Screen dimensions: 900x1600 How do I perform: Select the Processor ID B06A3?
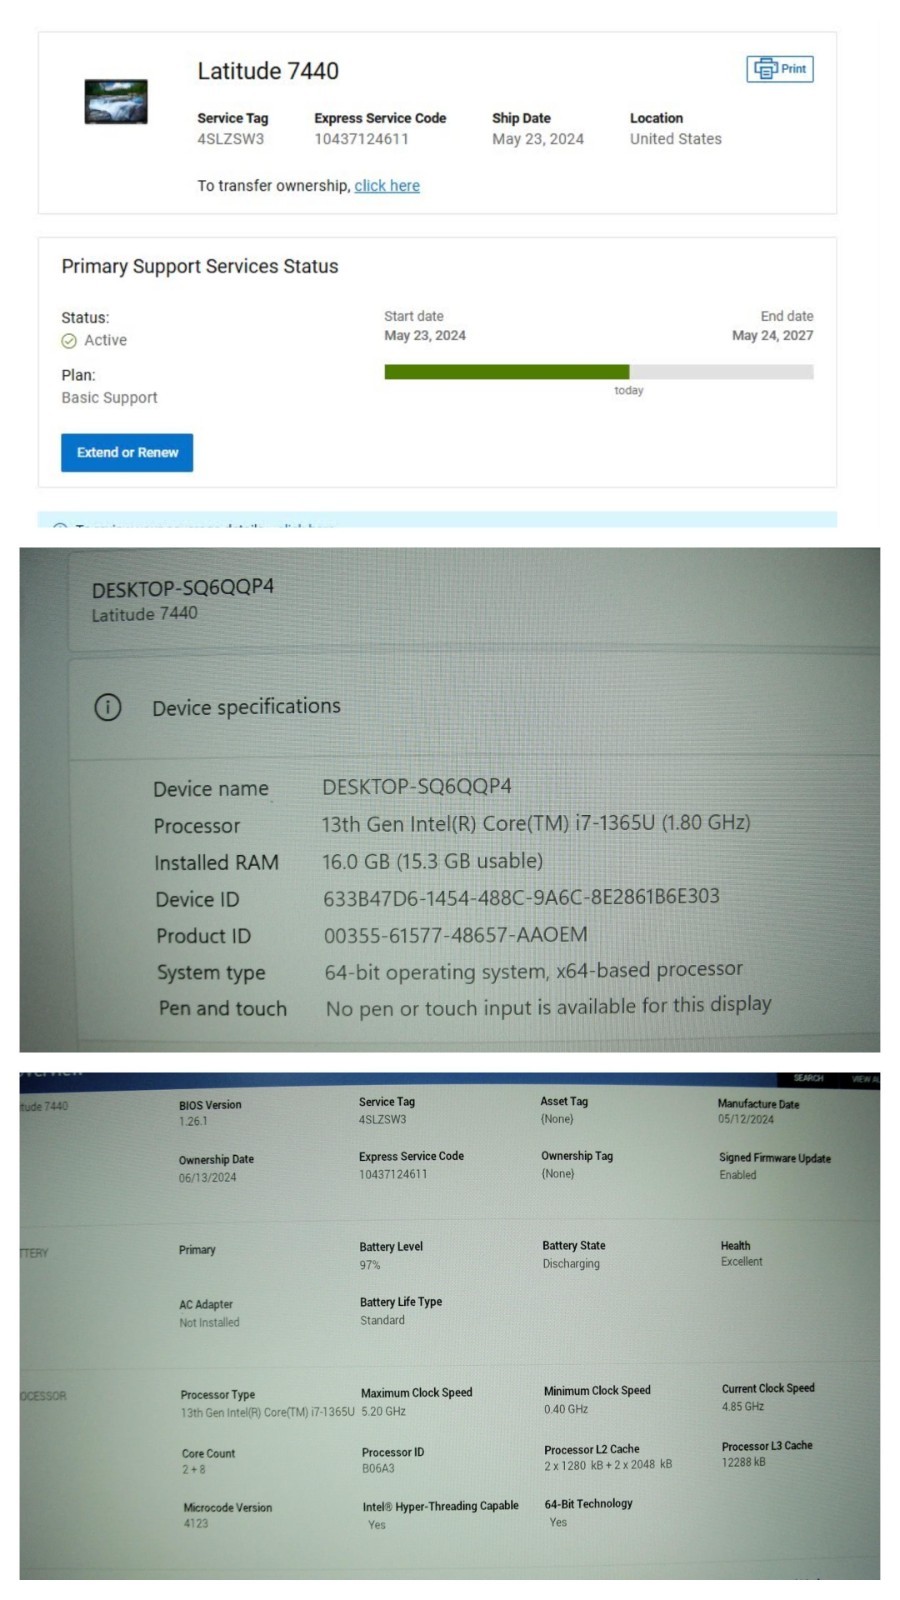coord(378,1469)
